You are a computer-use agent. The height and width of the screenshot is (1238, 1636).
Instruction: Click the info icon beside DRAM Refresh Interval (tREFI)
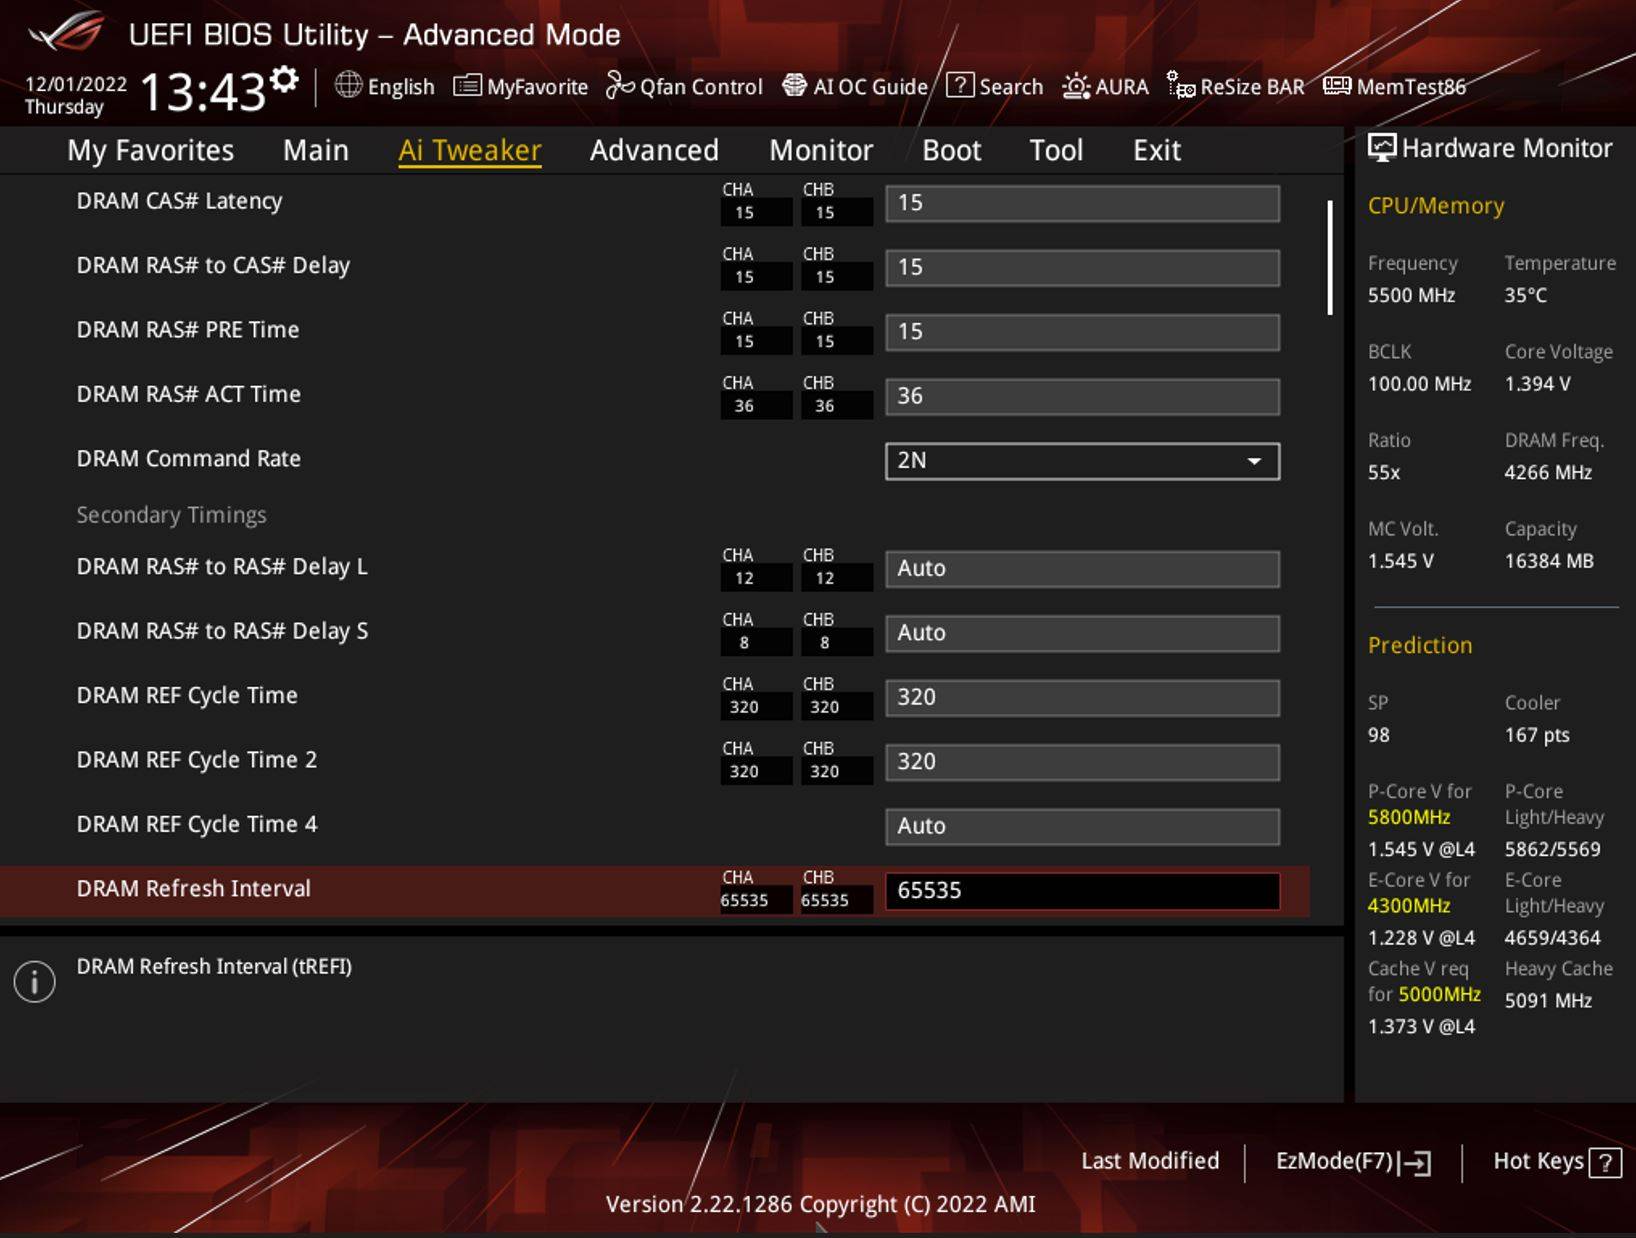coord(33,981)
